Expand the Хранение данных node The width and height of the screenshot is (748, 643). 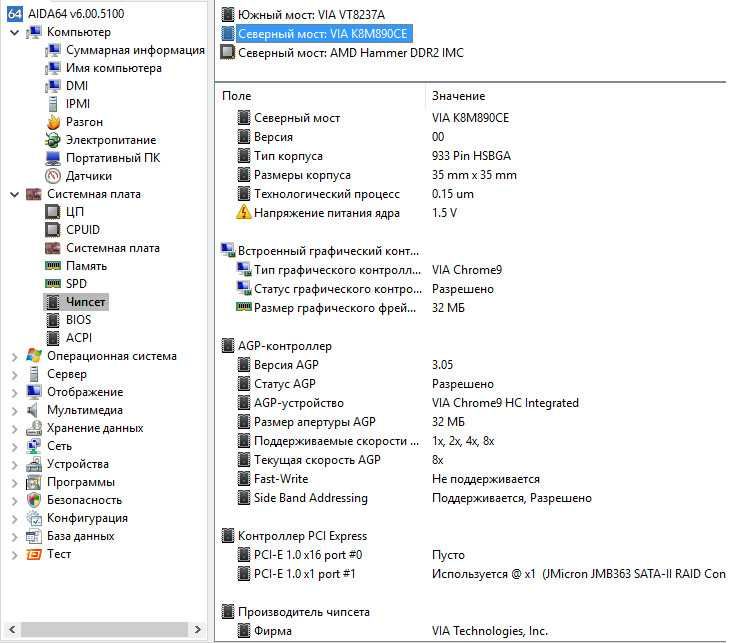coord(15,429)
